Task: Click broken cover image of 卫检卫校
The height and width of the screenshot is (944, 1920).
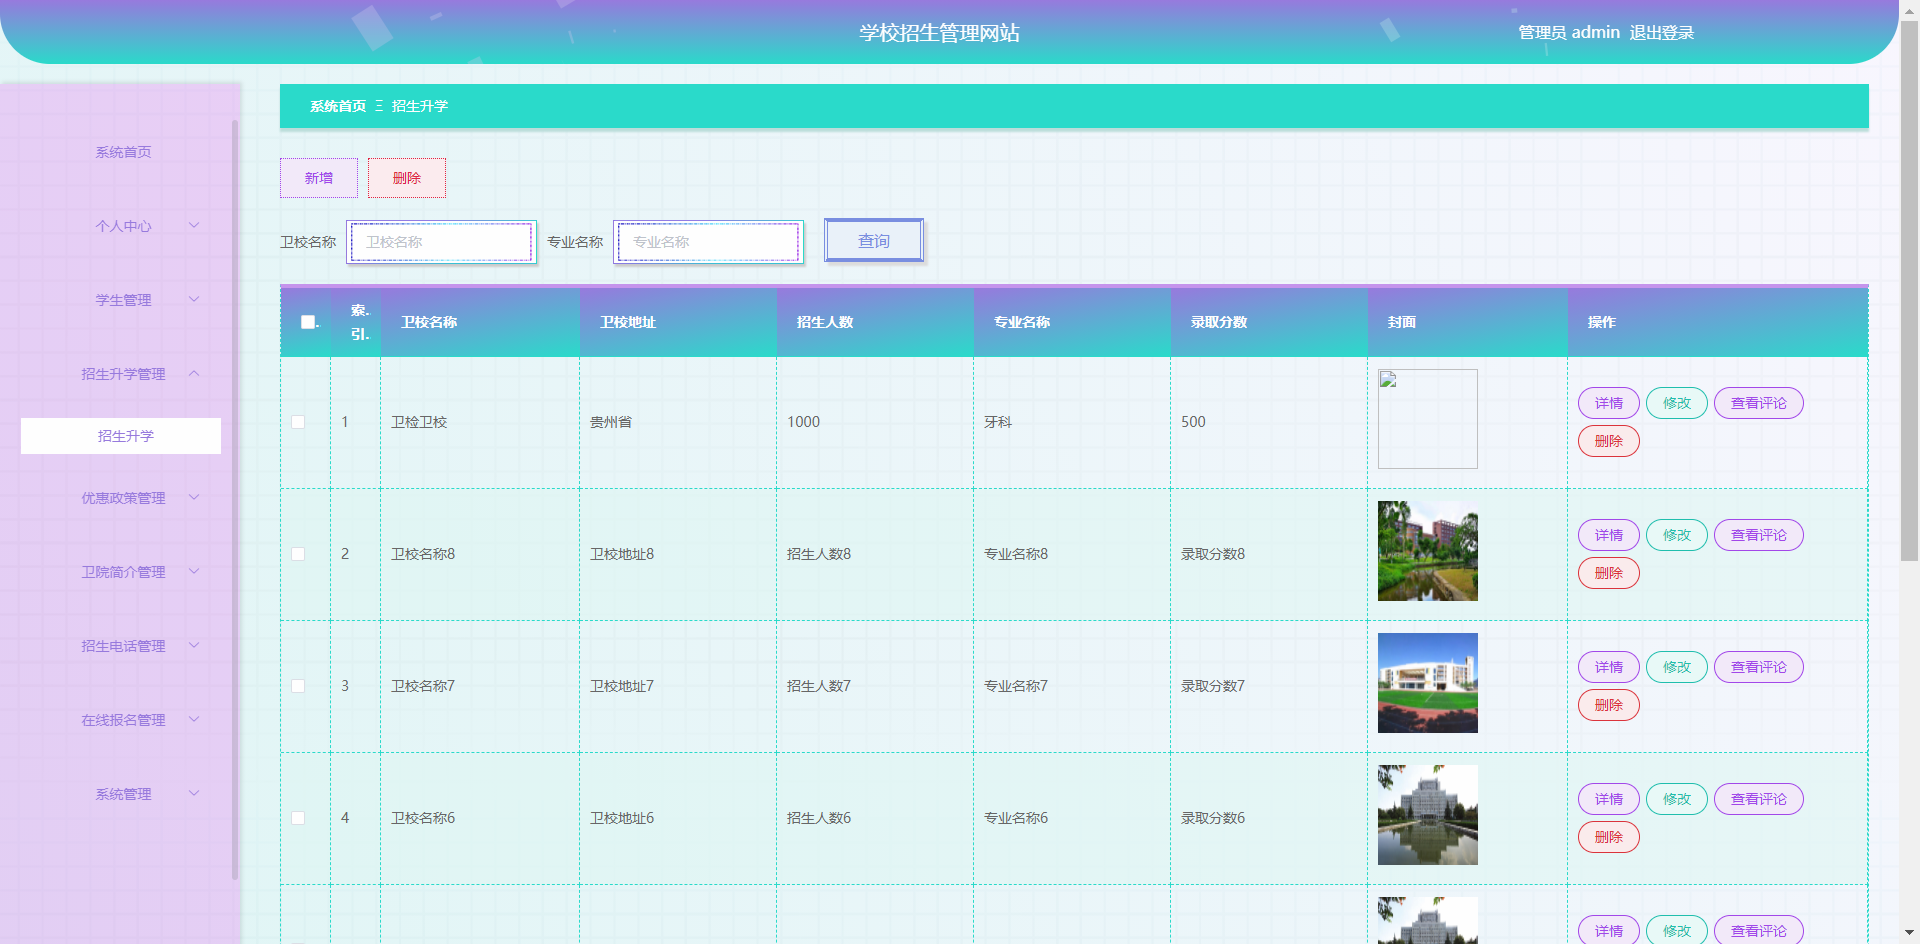Action: pyautogui.click(x=1427, y=419)
